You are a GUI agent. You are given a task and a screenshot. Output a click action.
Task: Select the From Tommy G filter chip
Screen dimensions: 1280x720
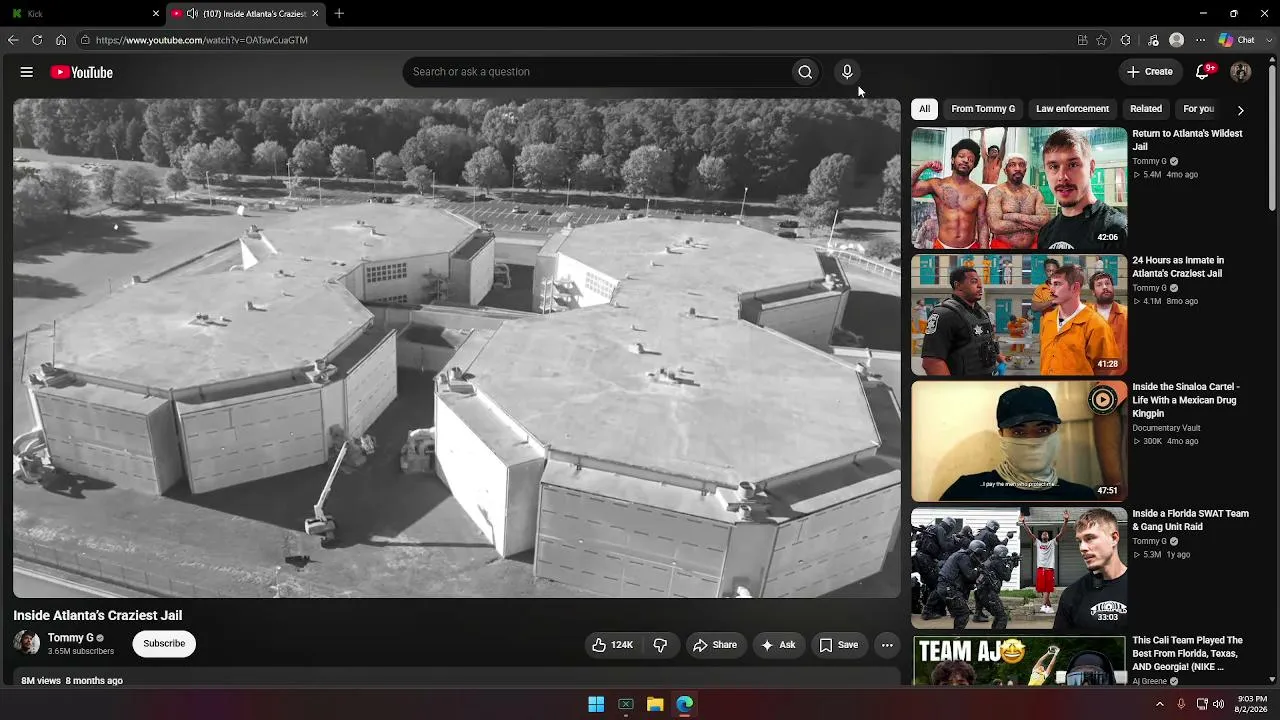click(983, 109)
